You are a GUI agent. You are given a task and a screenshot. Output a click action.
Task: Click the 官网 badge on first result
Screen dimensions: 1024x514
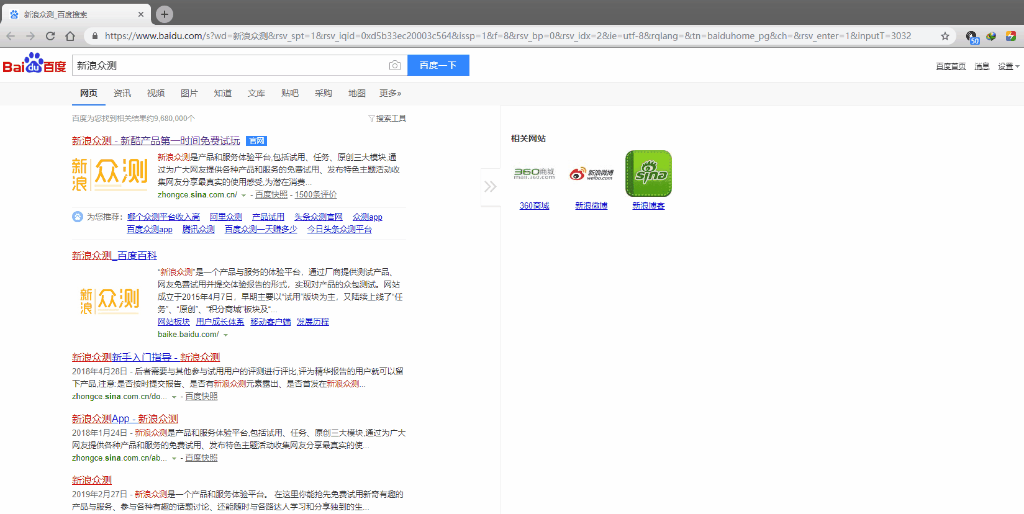coord(256,141)
